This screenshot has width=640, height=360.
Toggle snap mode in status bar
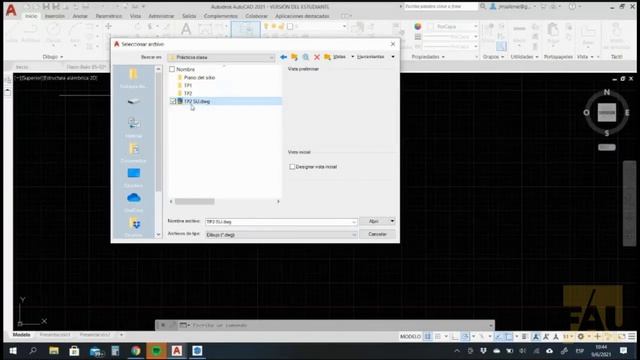tap(438, 336)
